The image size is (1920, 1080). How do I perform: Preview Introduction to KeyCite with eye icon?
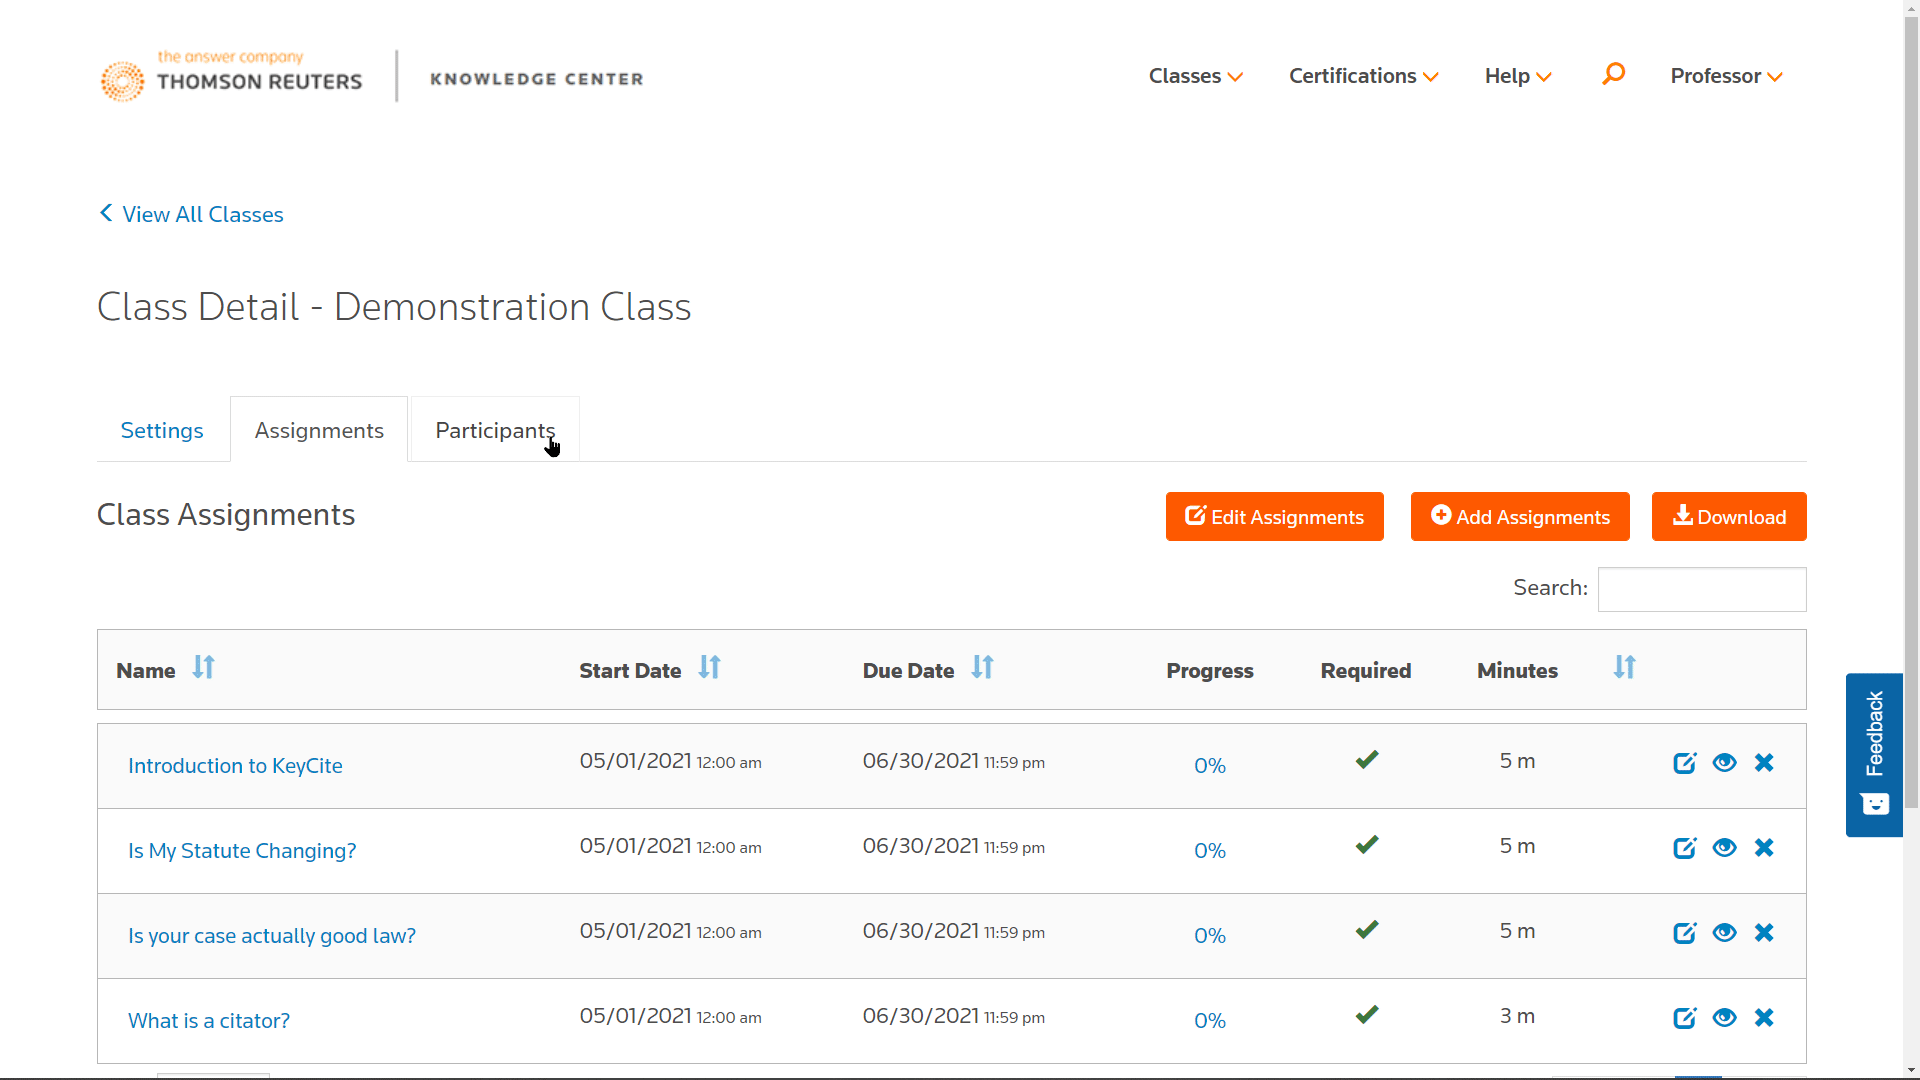coord(1724,763)
